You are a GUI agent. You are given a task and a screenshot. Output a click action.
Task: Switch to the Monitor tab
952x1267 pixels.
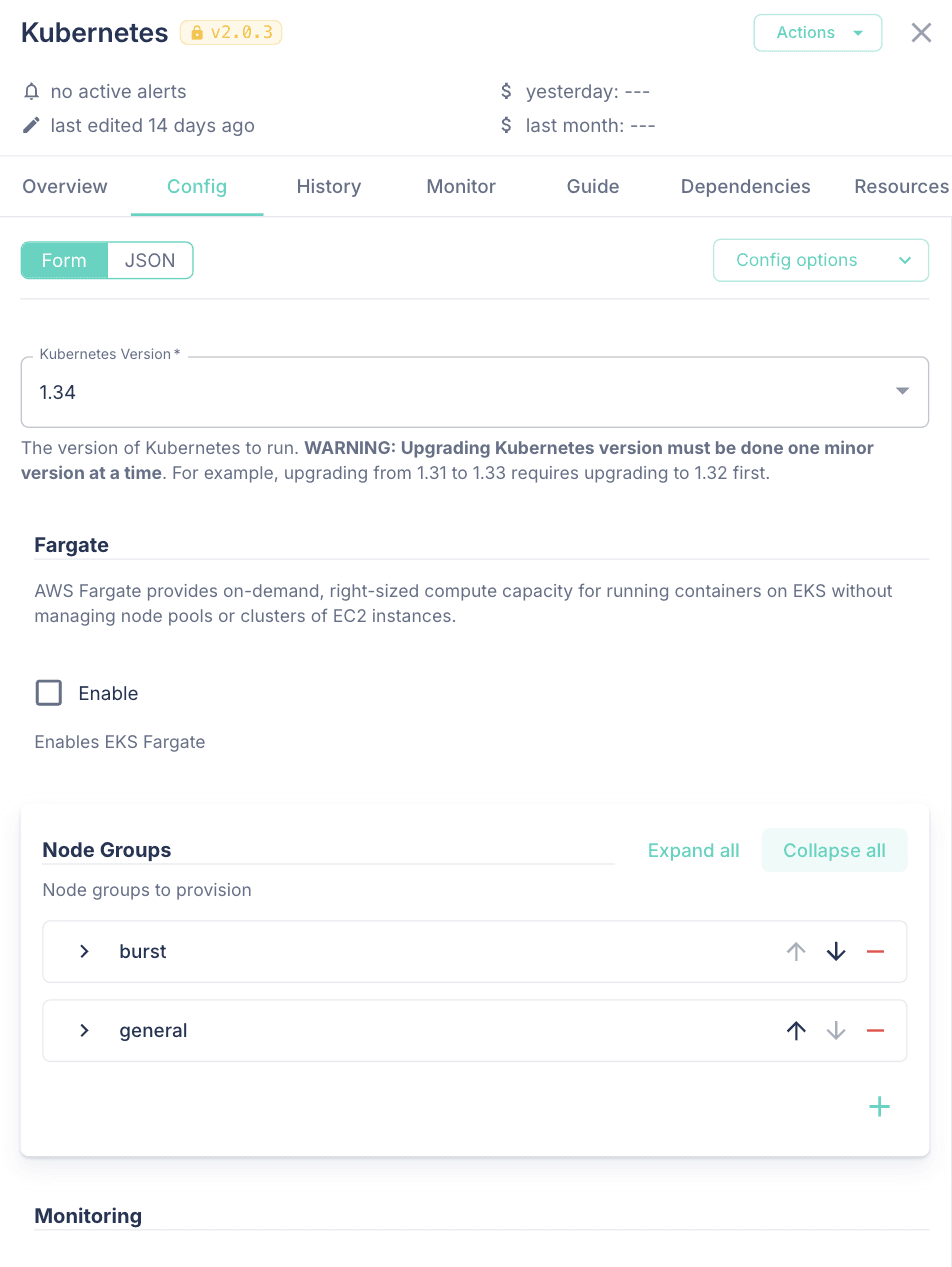[461, 186]
